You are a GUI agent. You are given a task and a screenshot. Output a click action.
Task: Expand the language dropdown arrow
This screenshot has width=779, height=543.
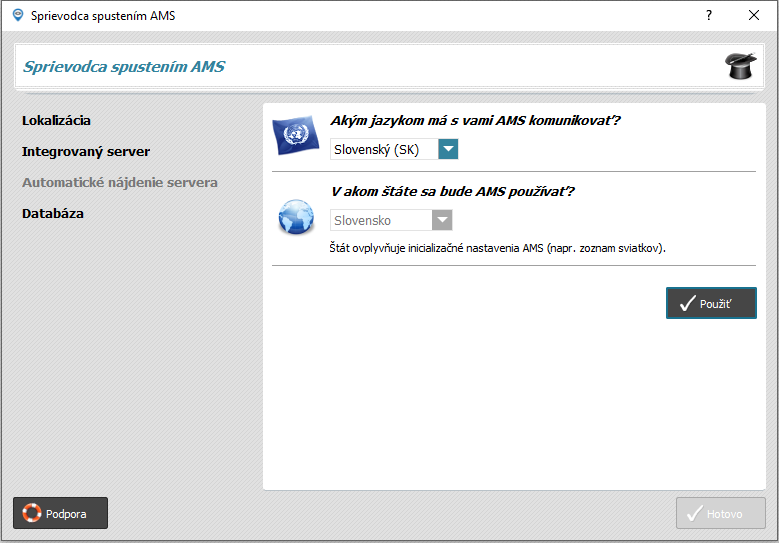[448, 149]
